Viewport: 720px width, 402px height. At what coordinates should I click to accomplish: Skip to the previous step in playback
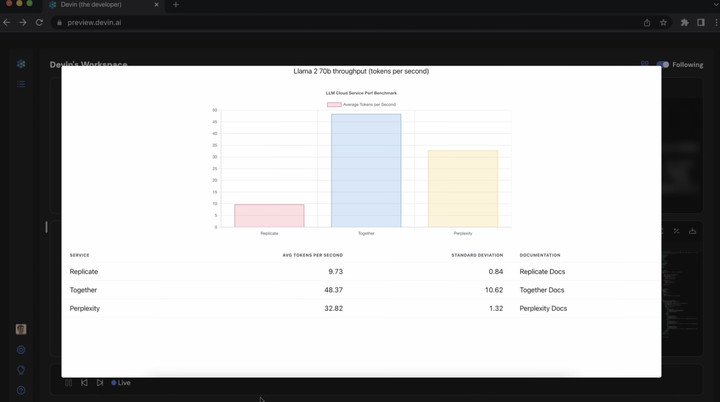(84, 383)
